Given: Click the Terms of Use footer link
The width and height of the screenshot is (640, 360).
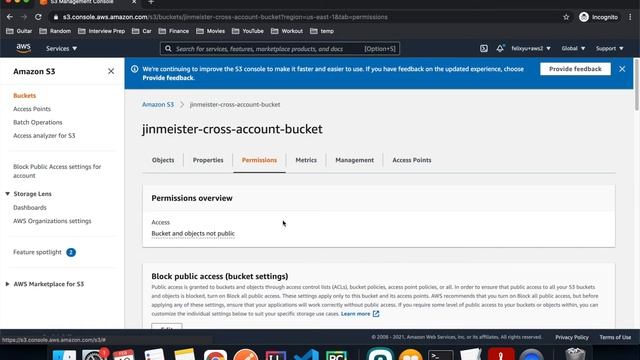Looking at the screenshot, I should [615, 337].
